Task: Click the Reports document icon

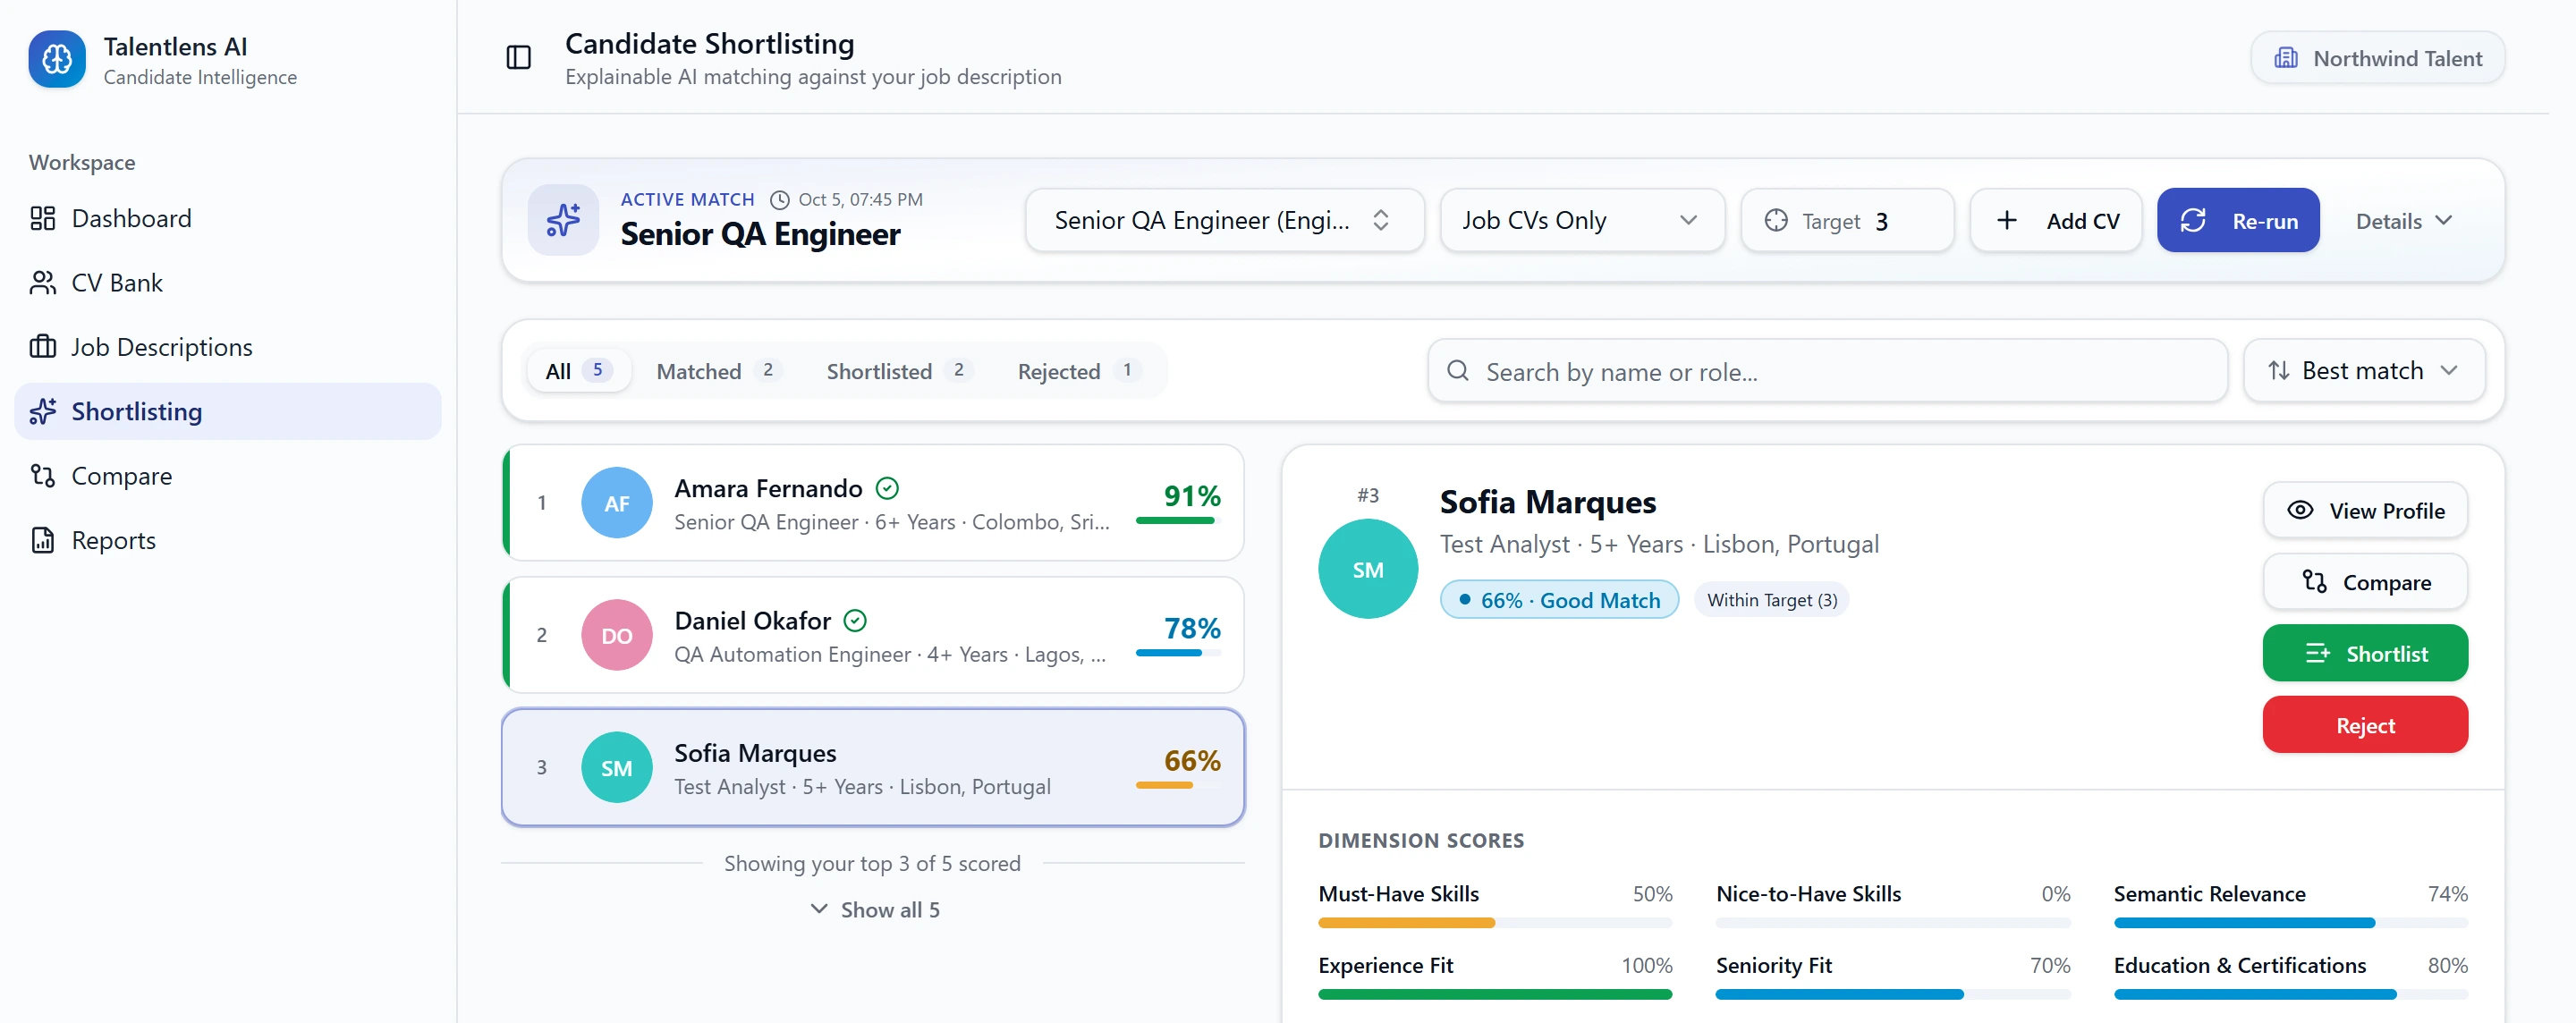Action: 43,540
